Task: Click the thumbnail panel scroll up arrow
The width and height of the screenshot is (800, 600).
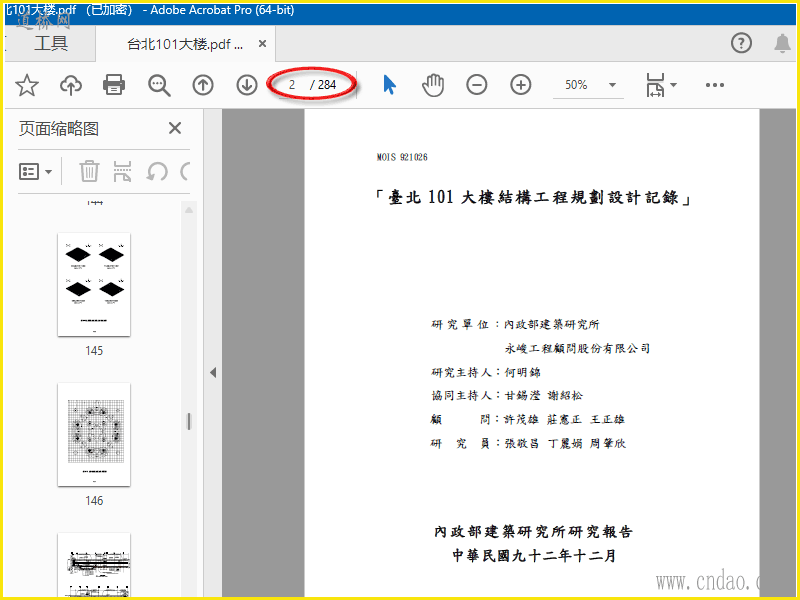Action: [189, 210]
